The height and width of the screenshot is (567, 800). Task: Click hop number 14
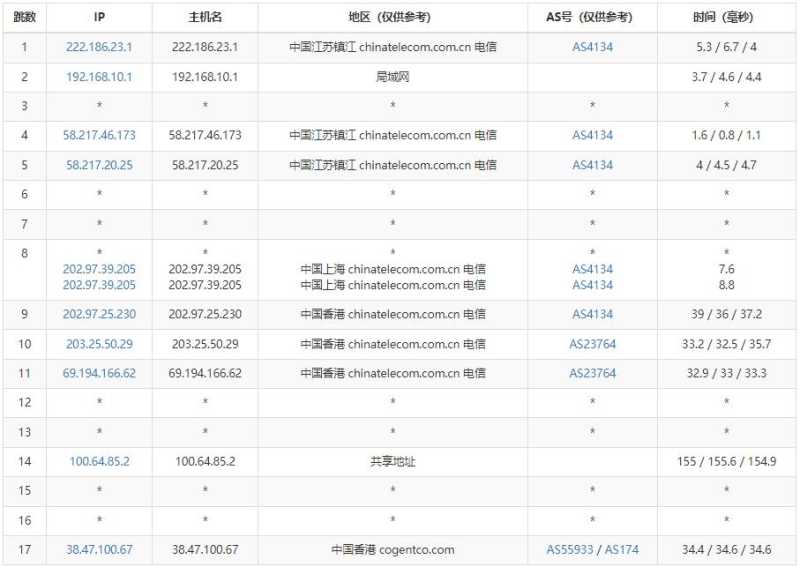coord(24,461)
